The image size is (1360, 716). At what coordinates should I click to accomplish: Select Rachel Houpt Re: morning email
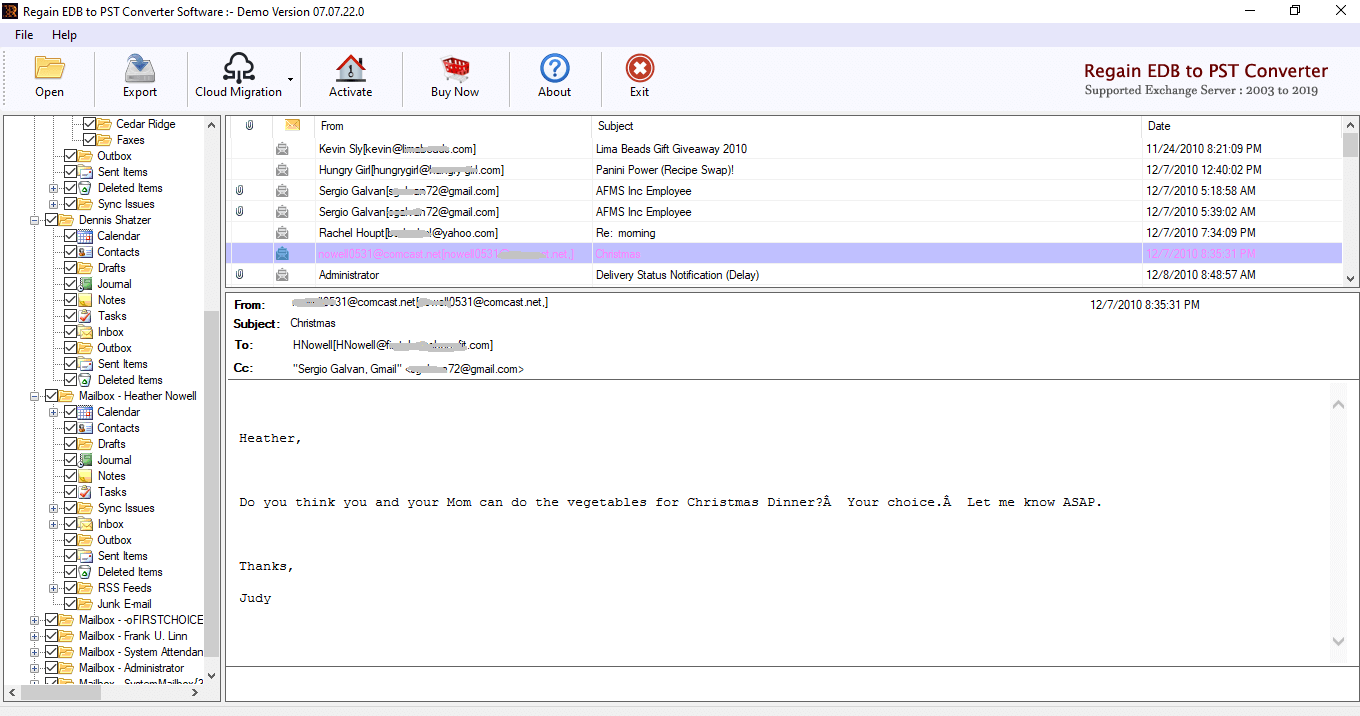pos(785,233)
